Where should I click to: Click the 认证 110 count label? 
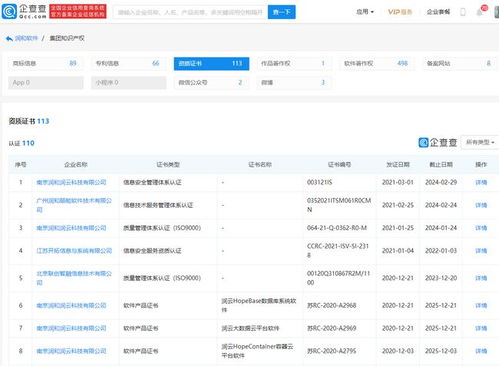[x=22, y=143]
